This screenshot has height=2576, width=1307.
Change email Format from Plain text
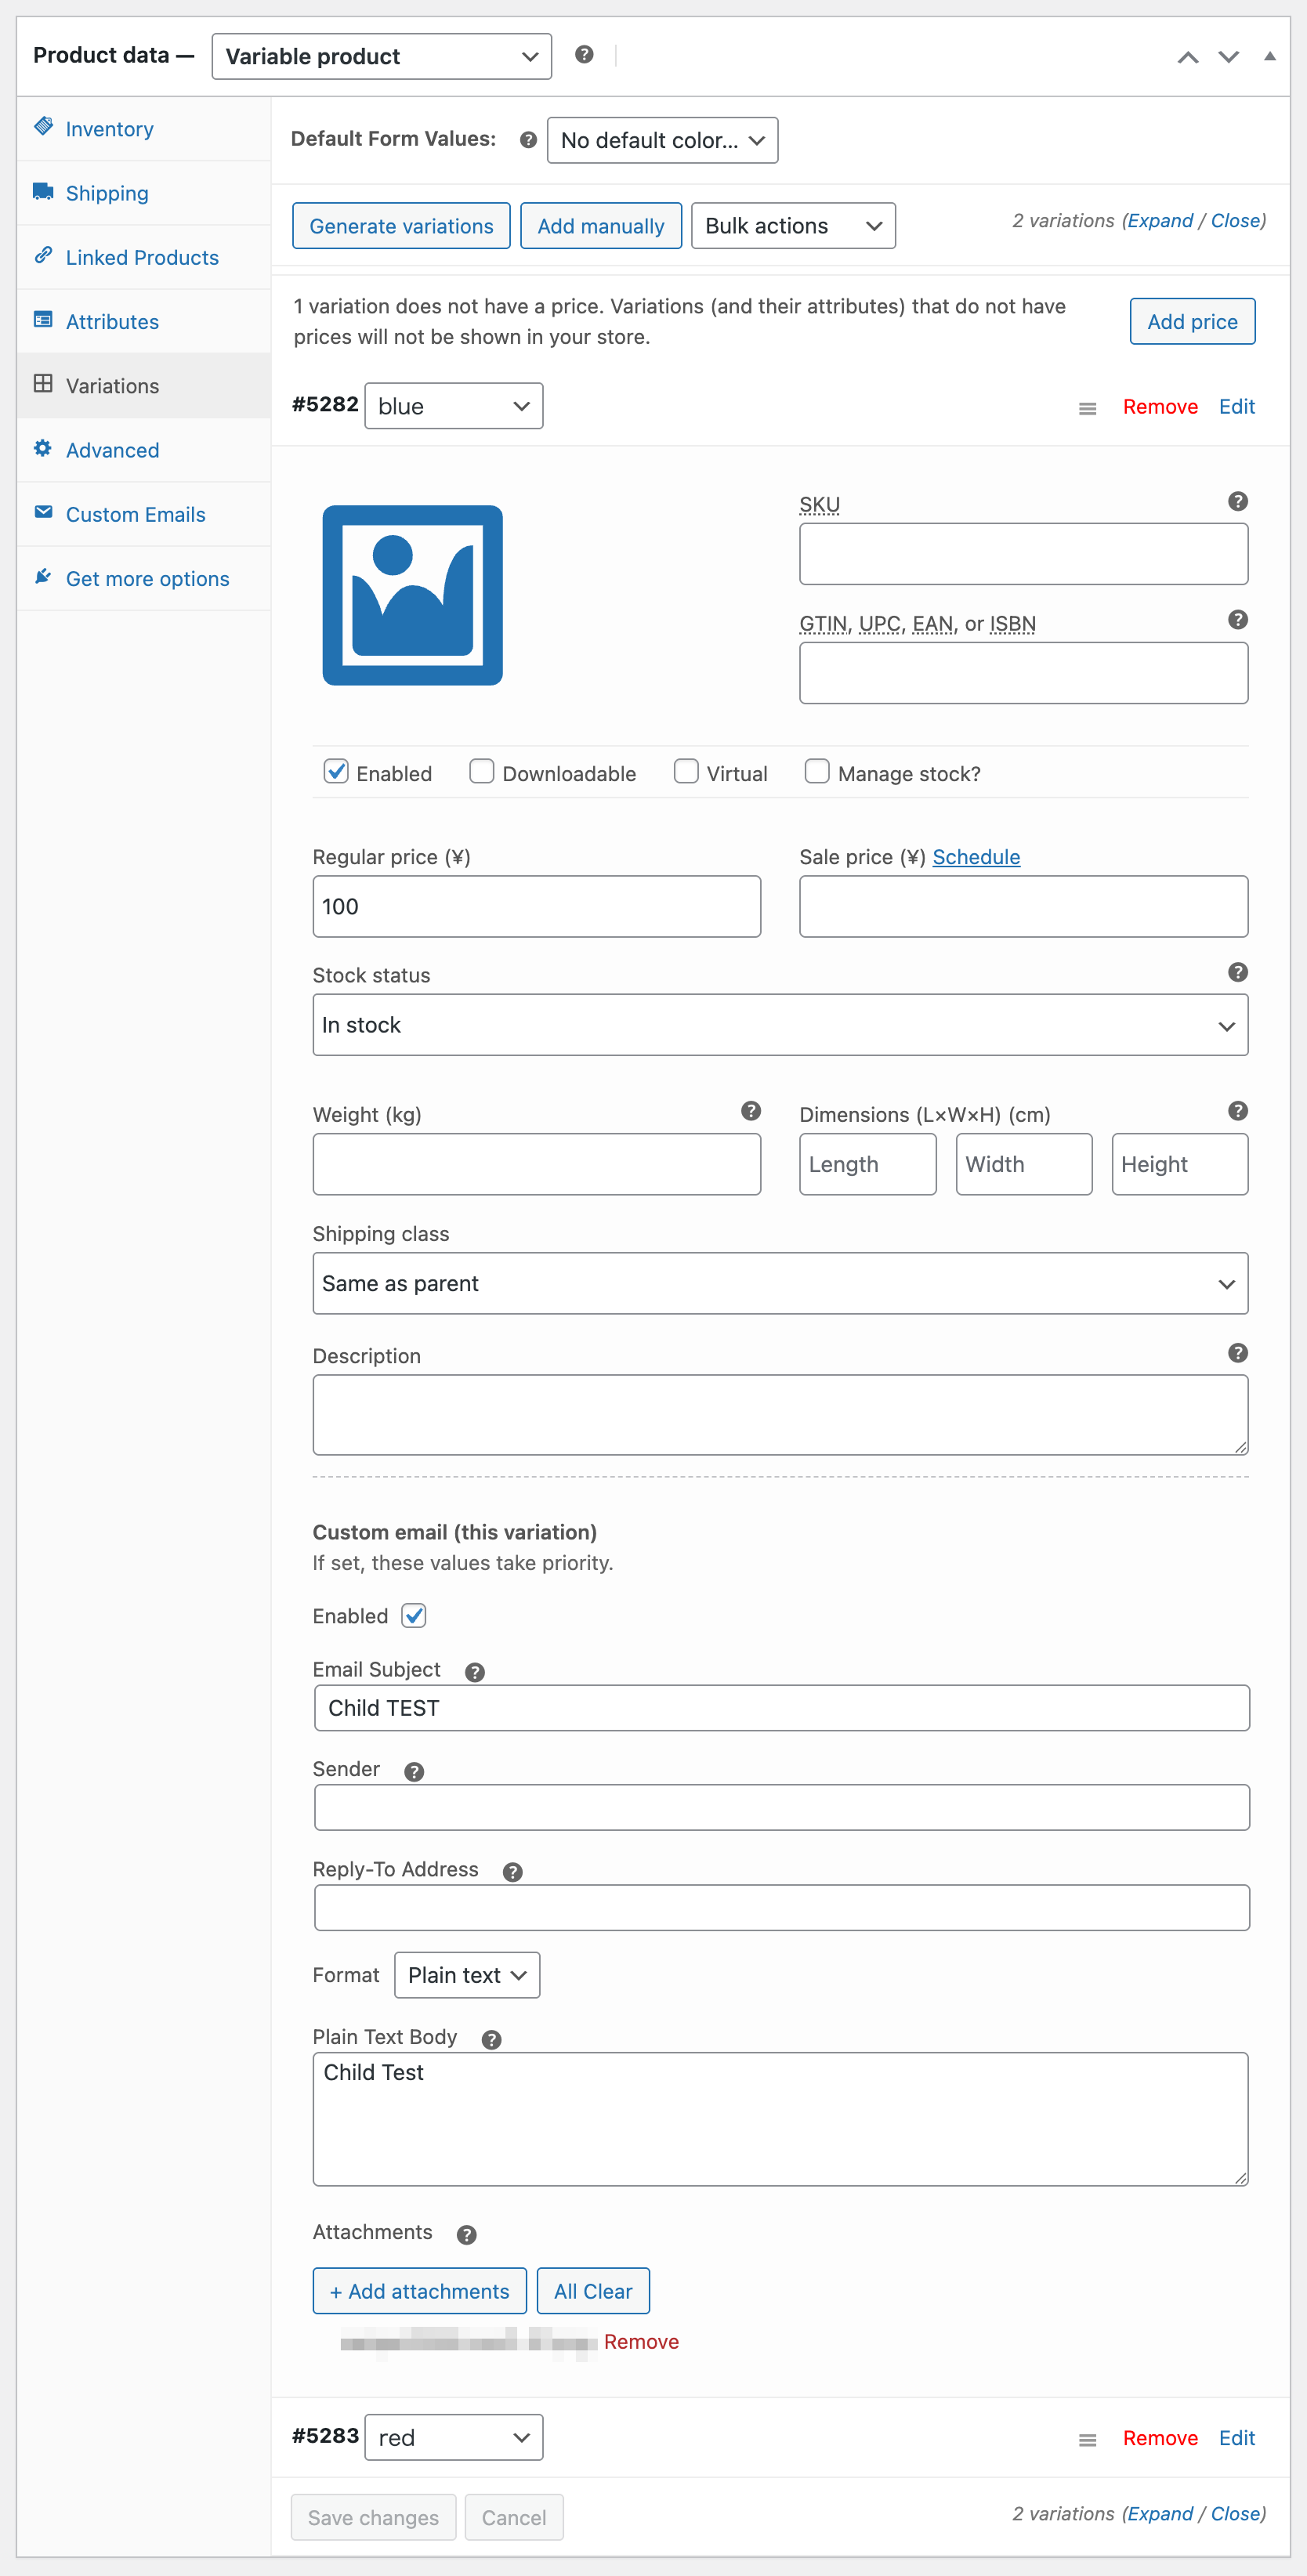[467, 1975]
